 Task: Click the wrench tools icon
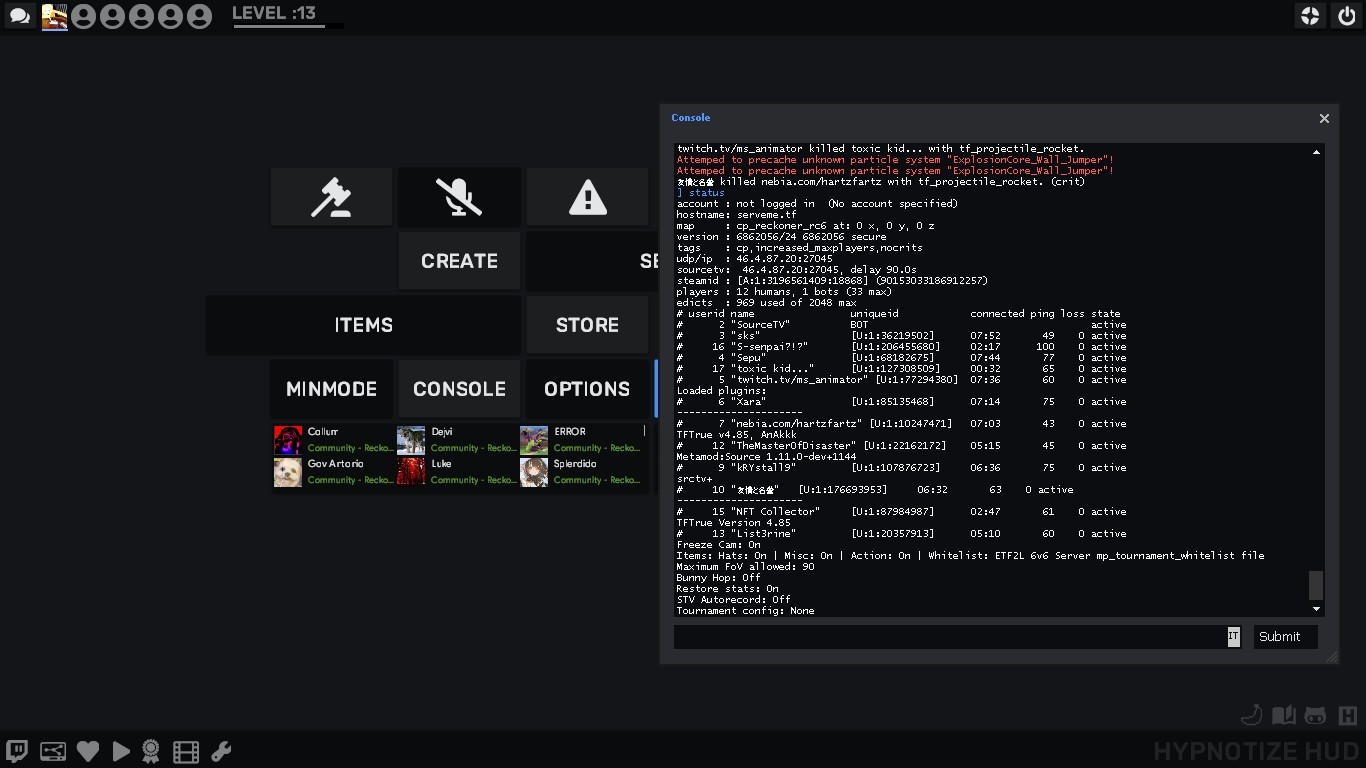pyautogui.click(x=221, y=751)
